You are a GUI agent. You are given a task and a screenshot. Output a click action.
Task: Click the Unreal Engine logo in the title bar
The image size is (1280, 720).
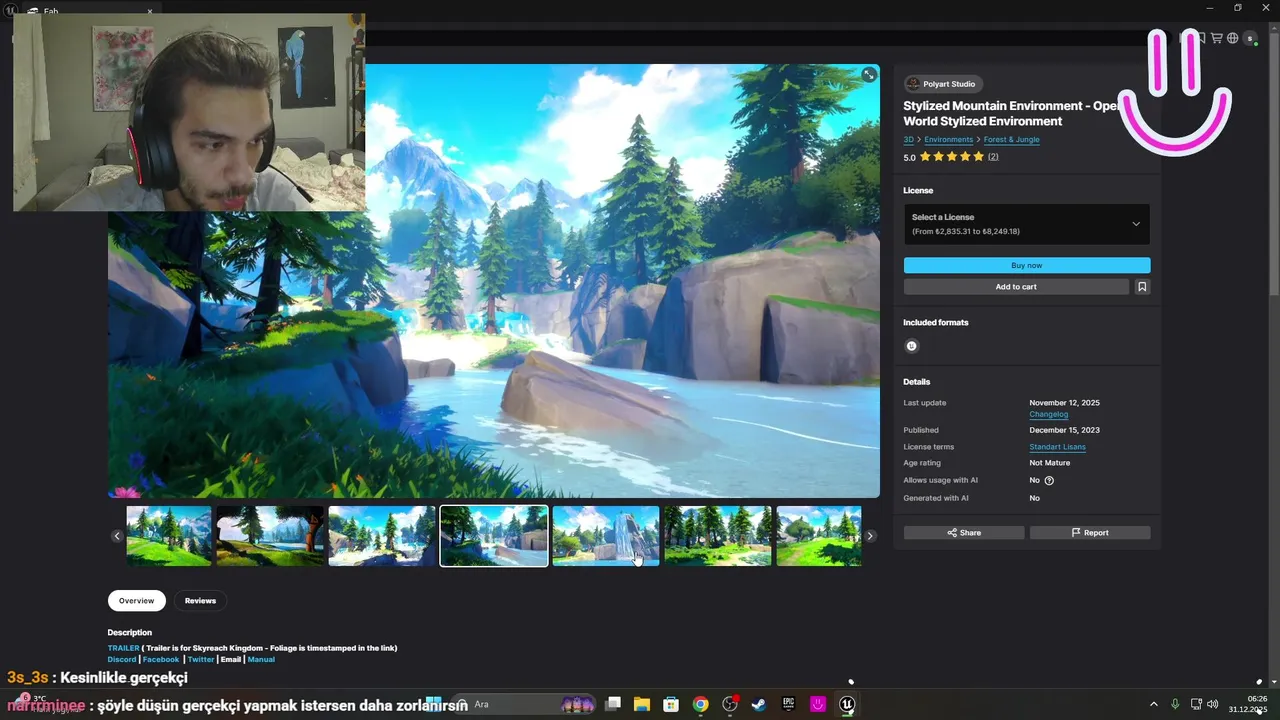[11, 11]
